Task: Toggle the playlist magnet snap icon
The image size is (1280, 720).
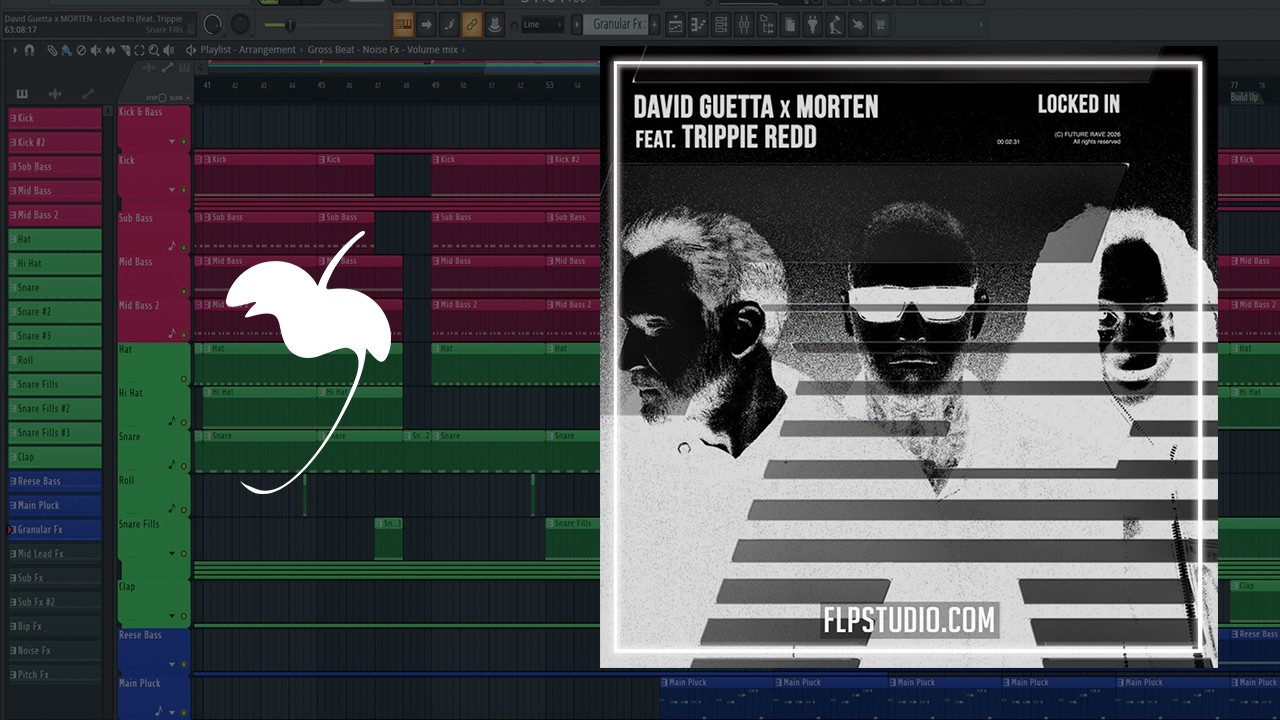Action: (29, 49)
